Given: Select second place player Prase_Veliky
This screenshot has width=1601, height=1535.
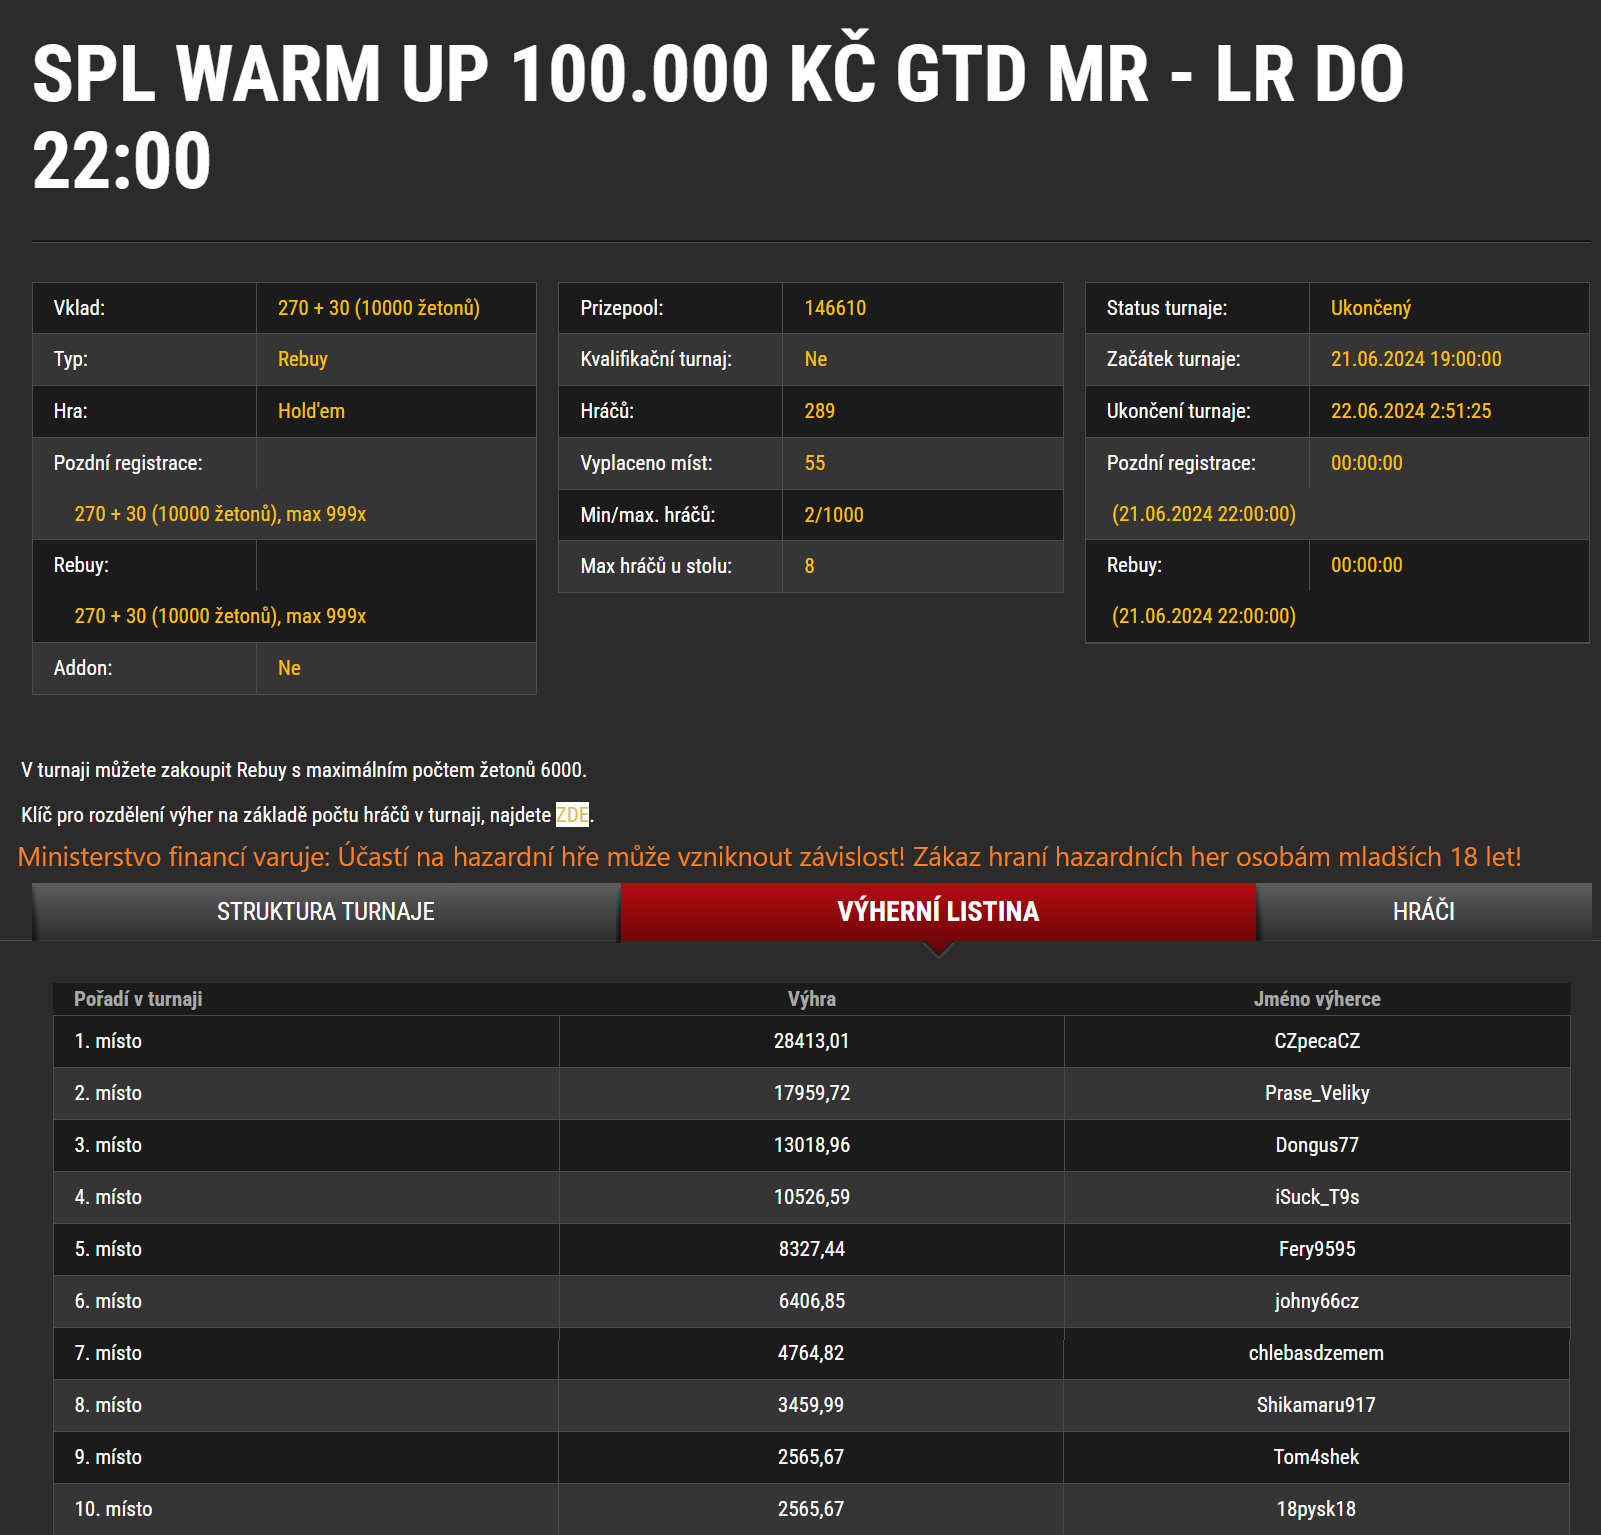Looking at the screenshot, I should tap(1317, 1093).
